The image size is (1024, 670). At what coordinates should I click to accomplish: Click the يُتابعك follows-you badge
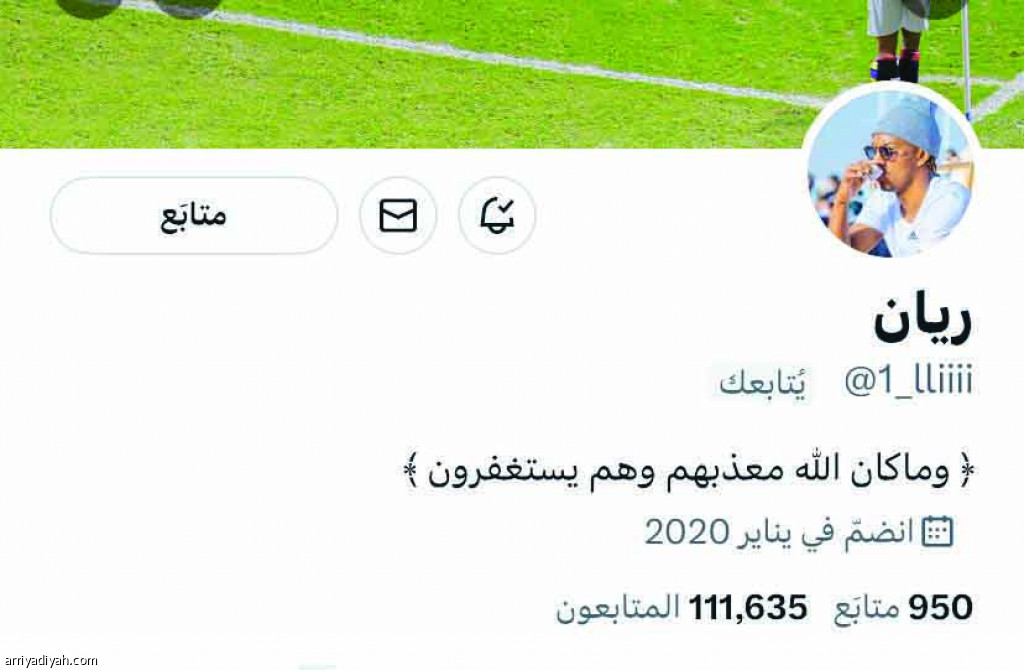[x=762, y=383]
